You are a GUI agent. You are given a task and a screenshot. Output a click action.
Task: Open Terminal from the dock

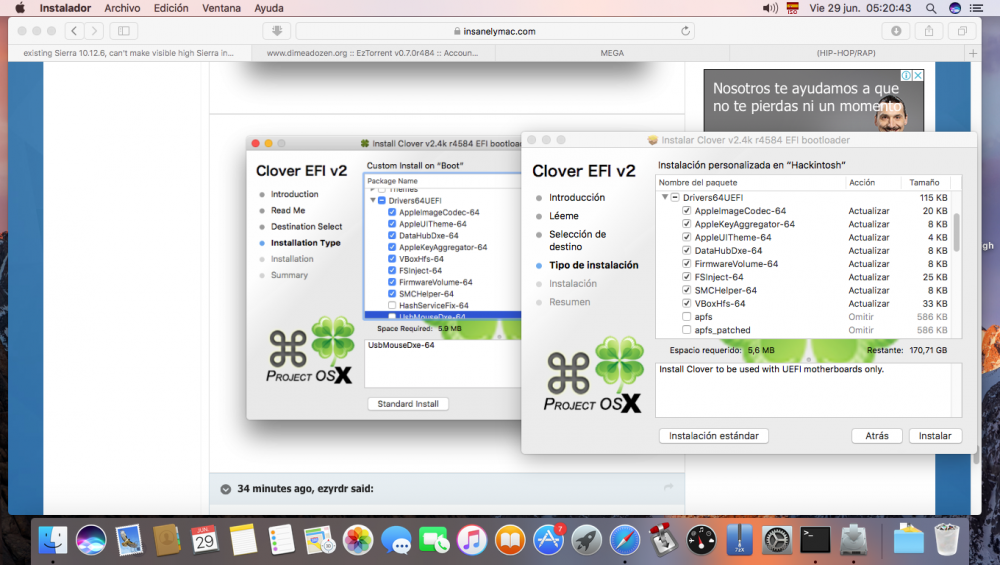click(x=816, y=540)
